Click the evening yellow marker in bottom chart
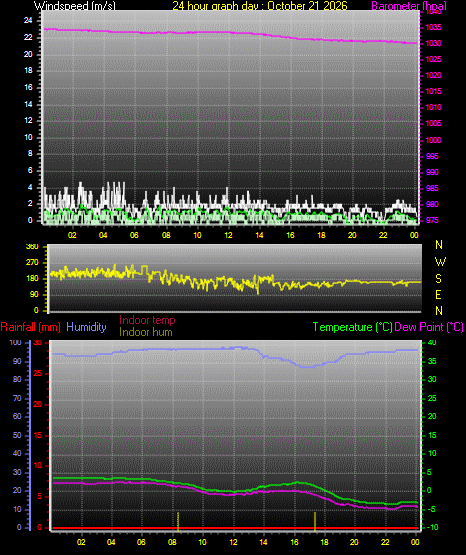466x555 pixels. click(x=315, y=521)
